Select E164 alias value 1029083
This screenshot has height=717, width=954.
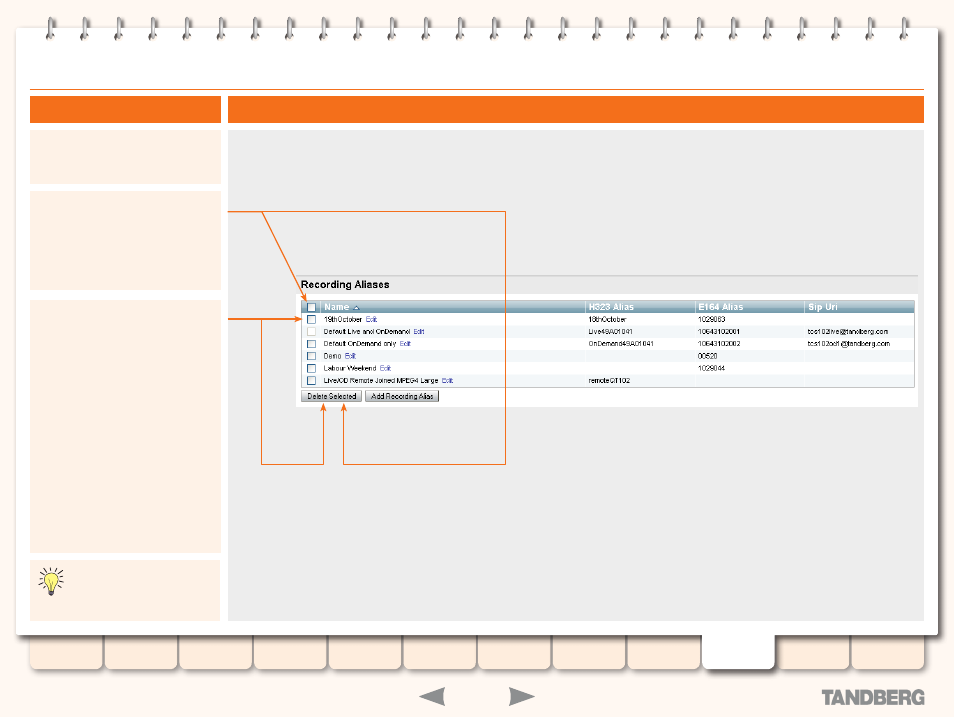(x=711, y=320)
